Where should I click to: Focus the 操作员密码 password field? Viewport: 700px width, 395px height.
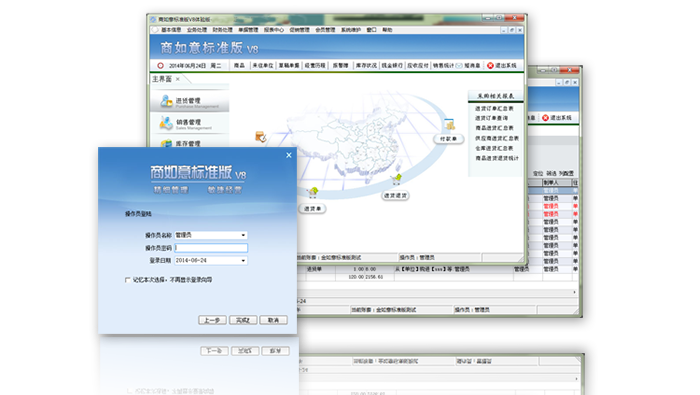pyautogui.click(x=211, y=248)
